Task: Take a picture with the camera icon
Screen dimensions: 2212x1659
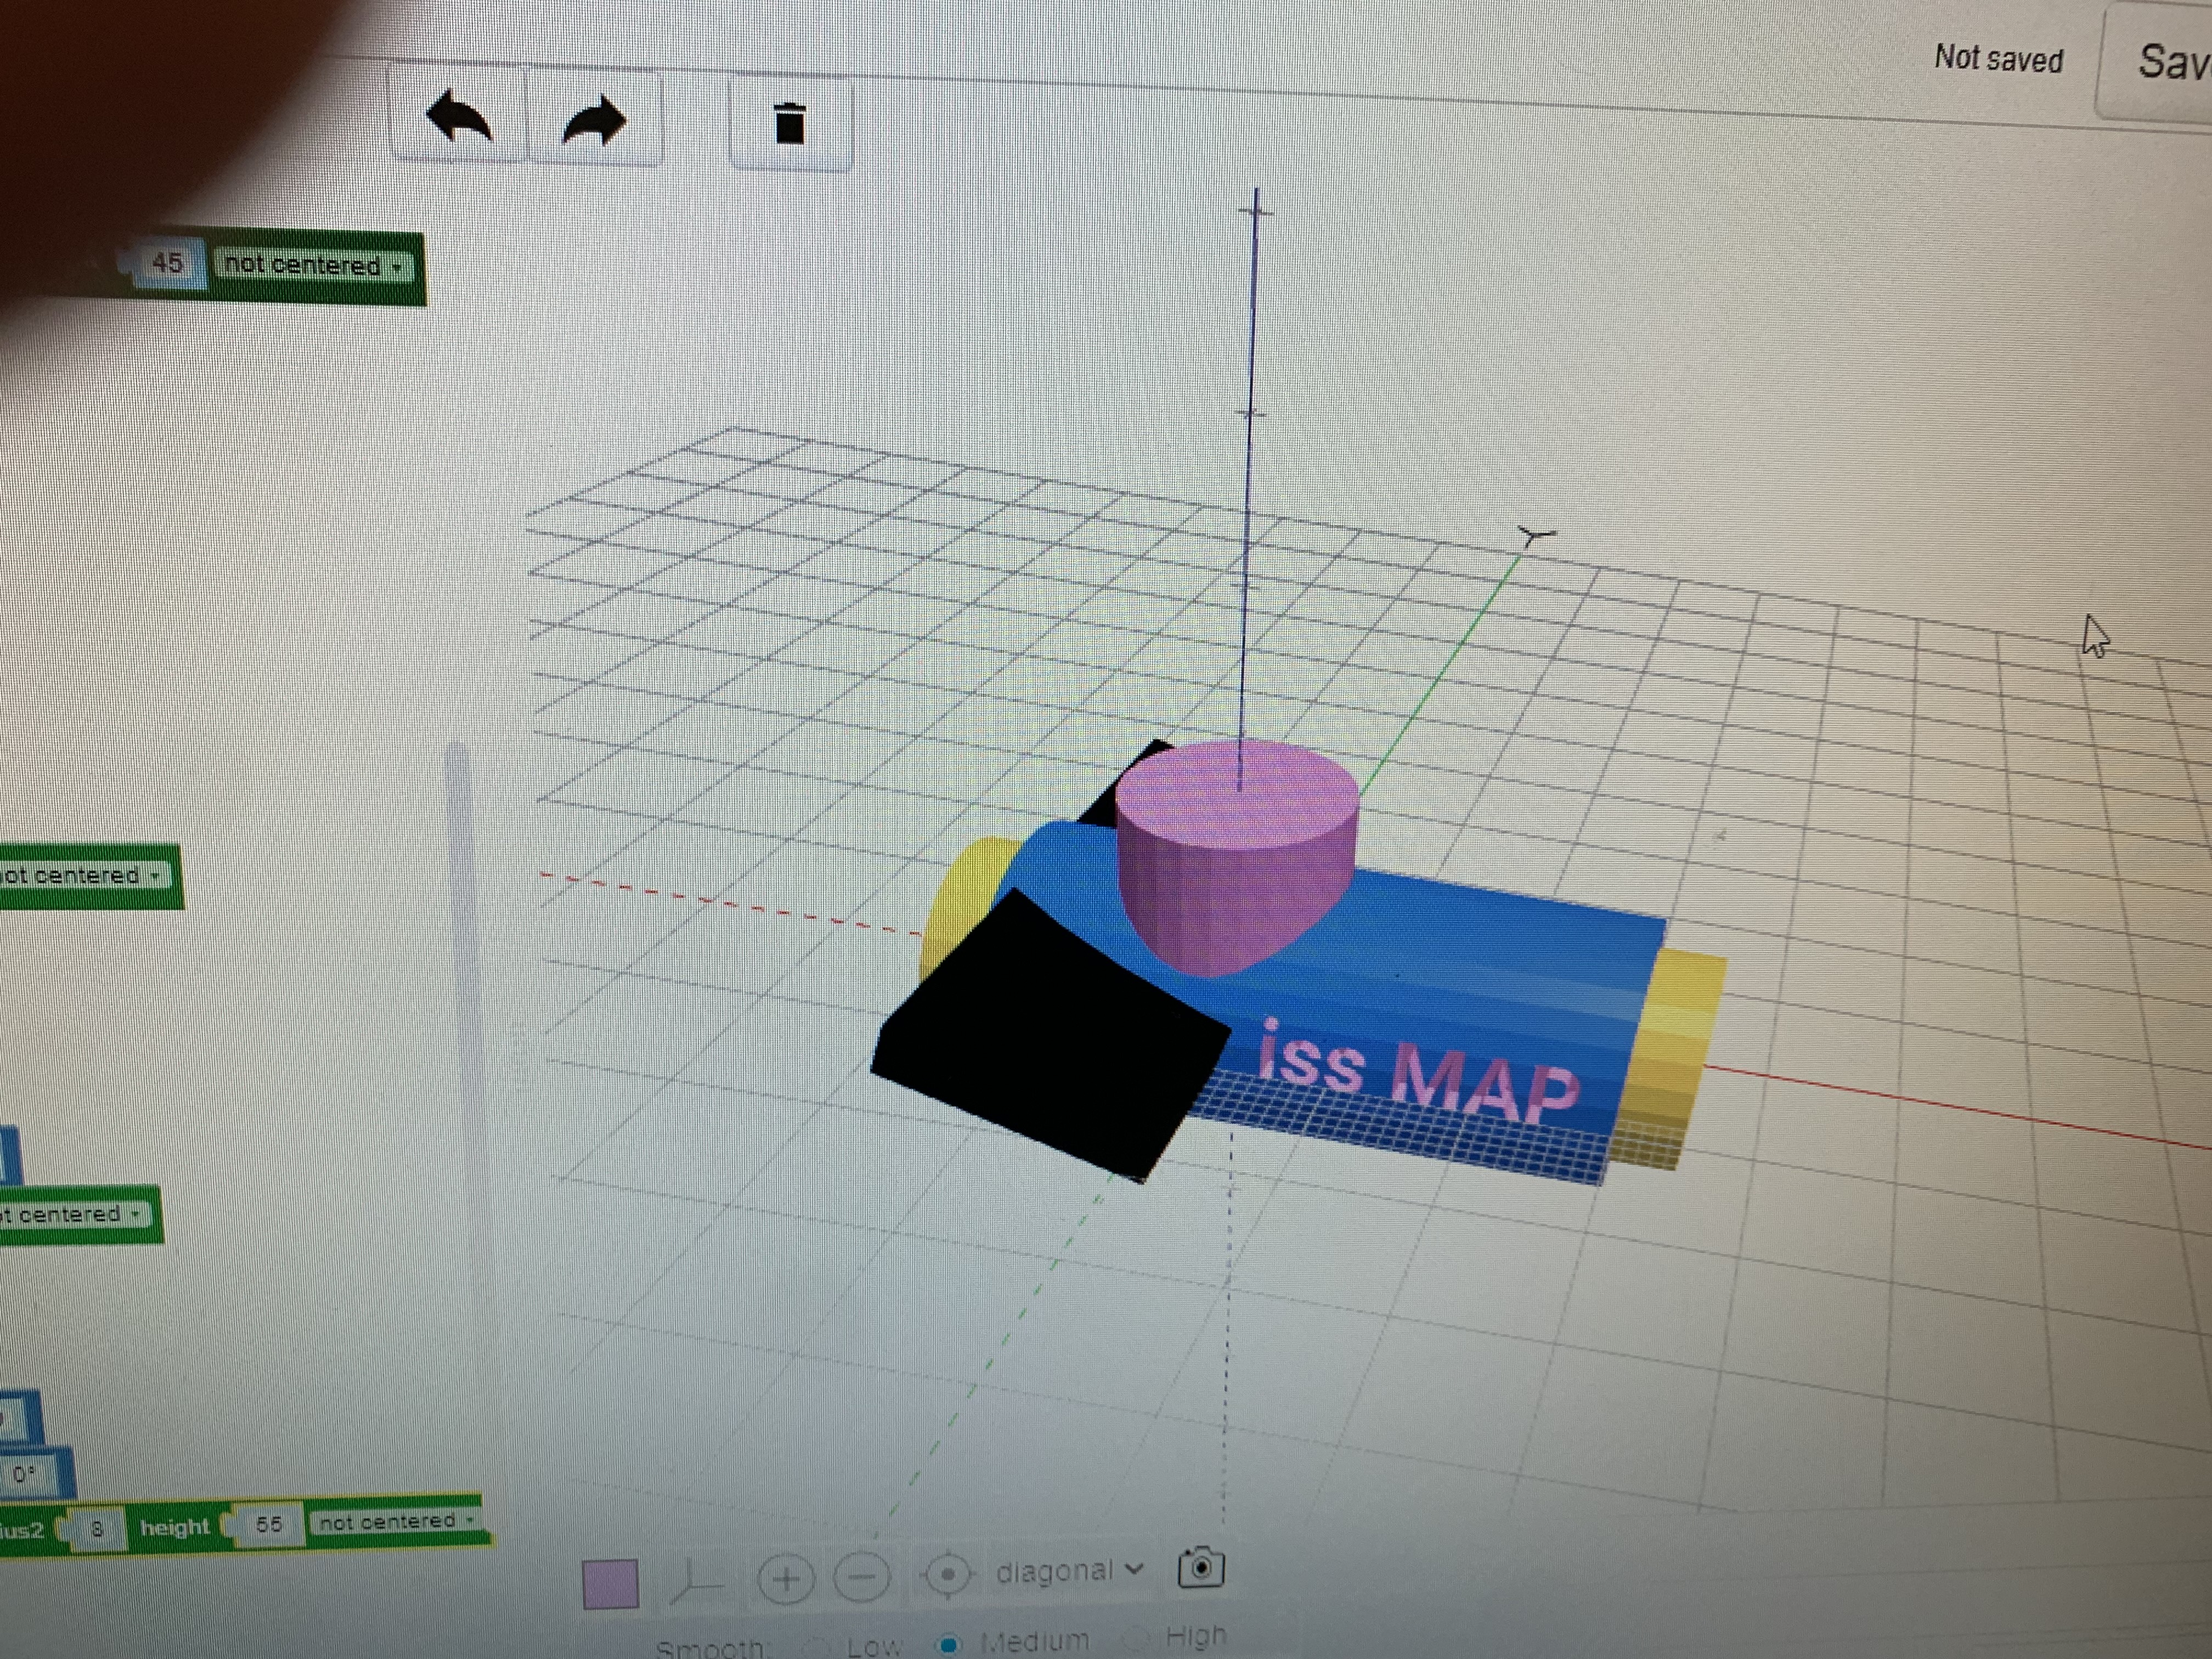Action: pos(1201,1567)
